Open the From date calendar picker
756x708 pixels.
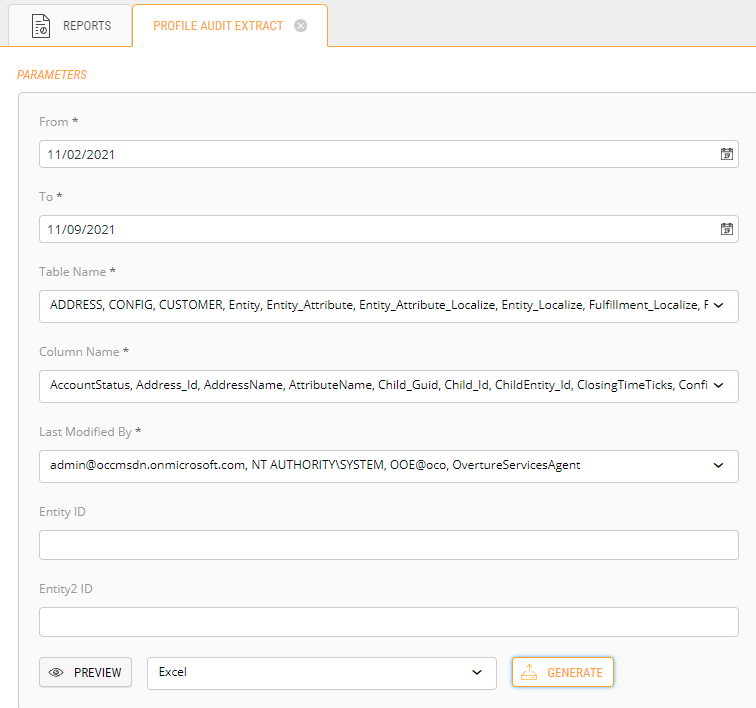pos(727,154)
